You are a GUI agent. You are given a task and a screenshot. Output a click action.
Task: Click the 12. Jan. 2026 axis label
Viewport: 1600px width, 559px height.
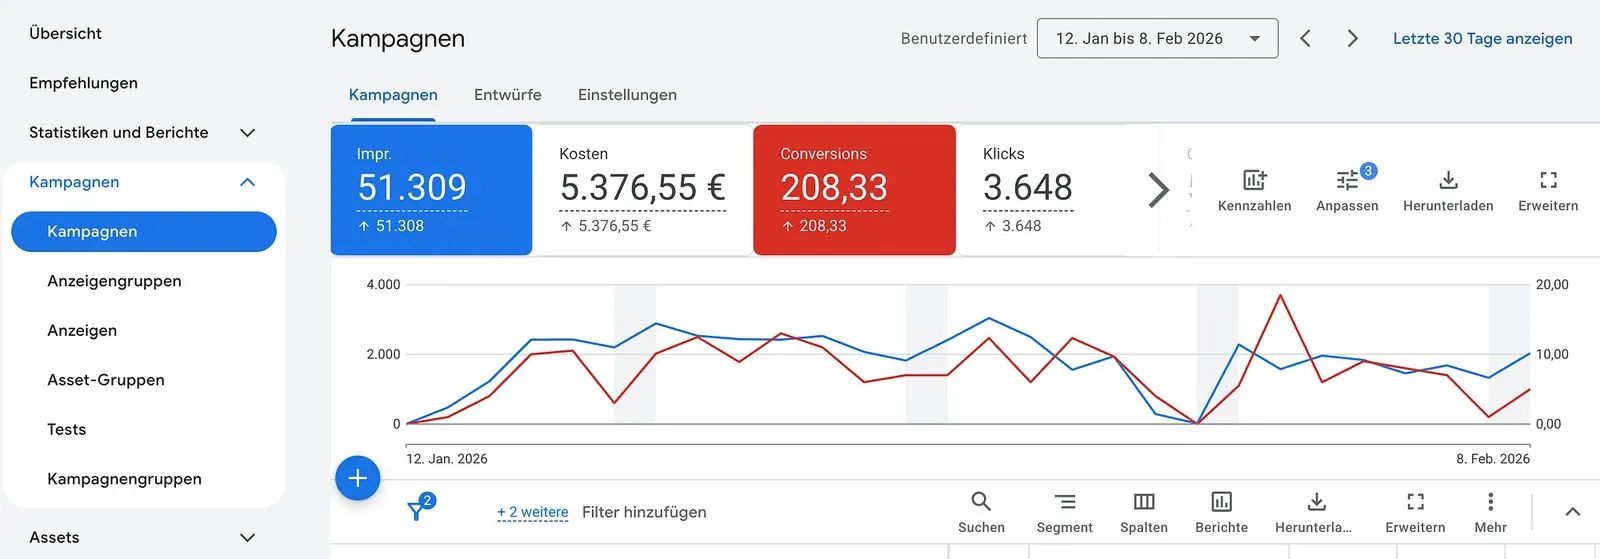(x=446, y=459)
